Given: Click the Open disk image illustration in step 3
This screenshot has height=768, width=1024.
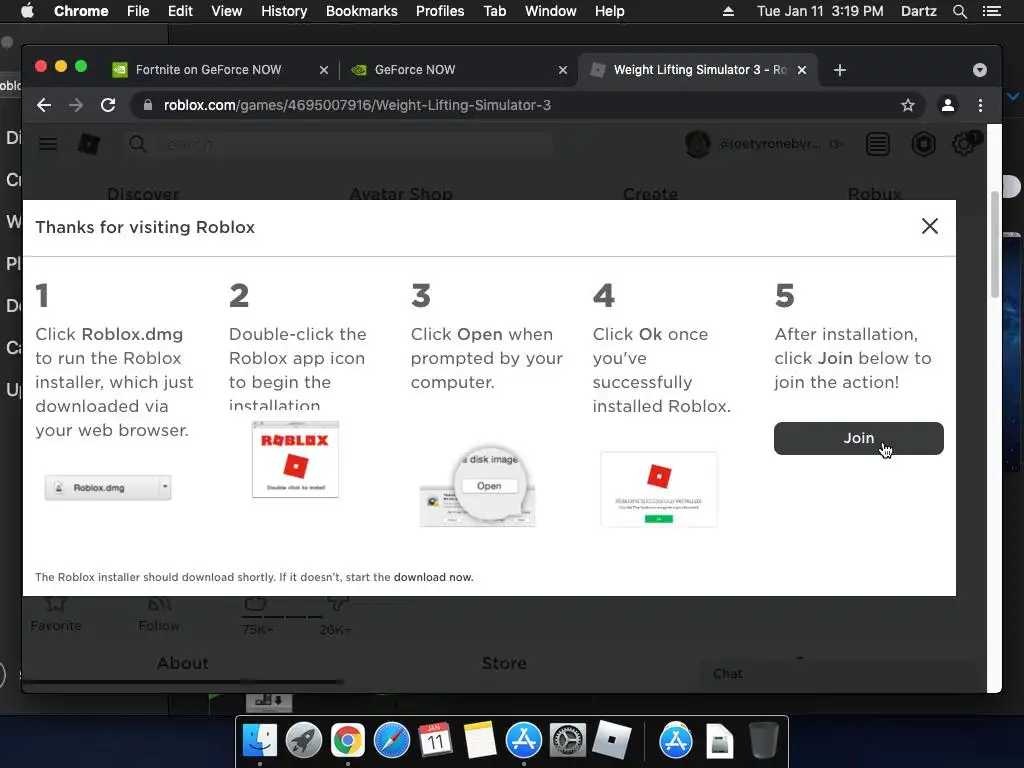Looking at the screenshot, I should click(477, 485).
